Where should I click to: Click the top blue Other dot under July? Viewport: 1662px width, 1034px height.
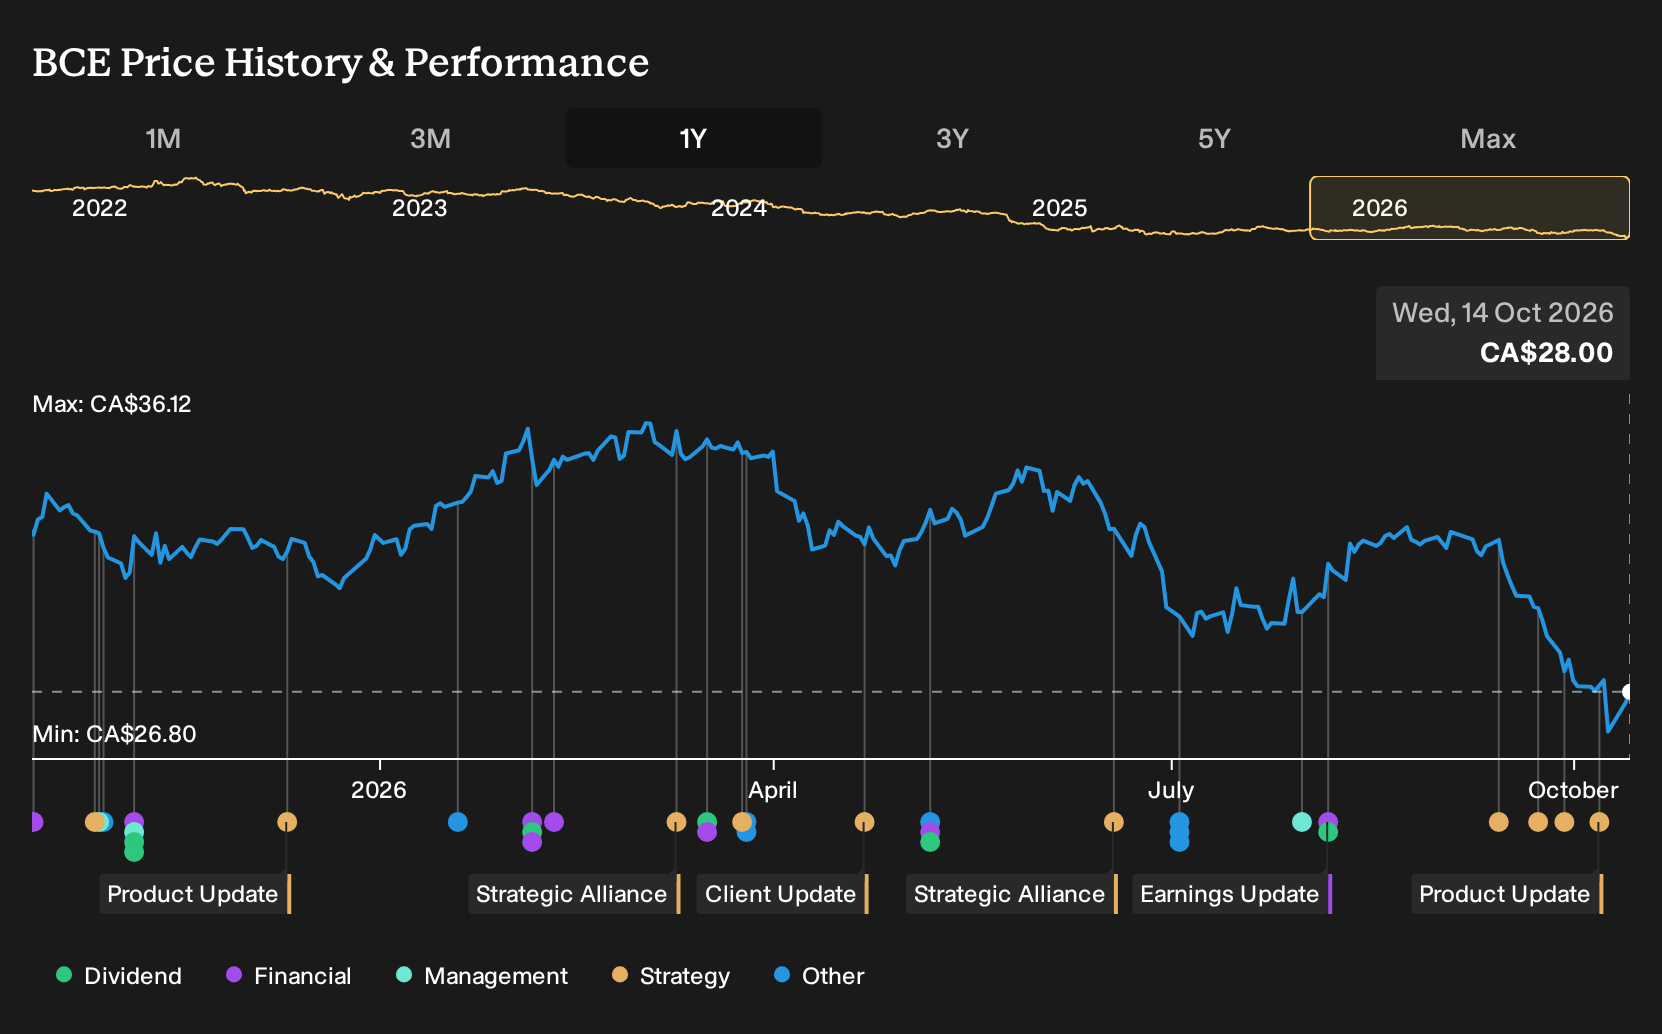tap(1179, 822)
